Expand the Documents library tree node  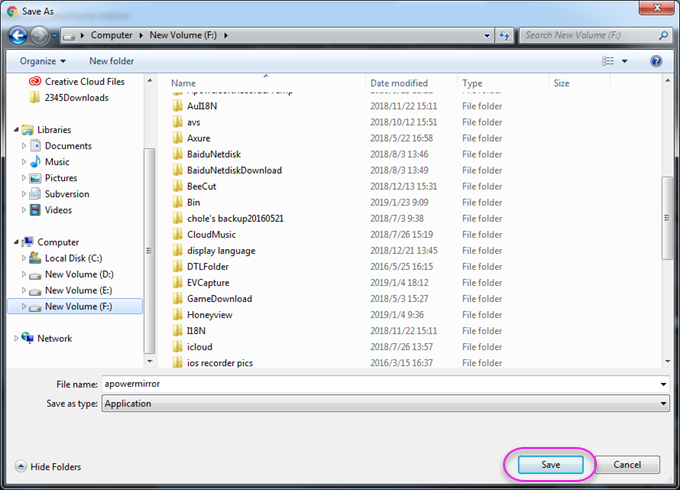[25, 146]
